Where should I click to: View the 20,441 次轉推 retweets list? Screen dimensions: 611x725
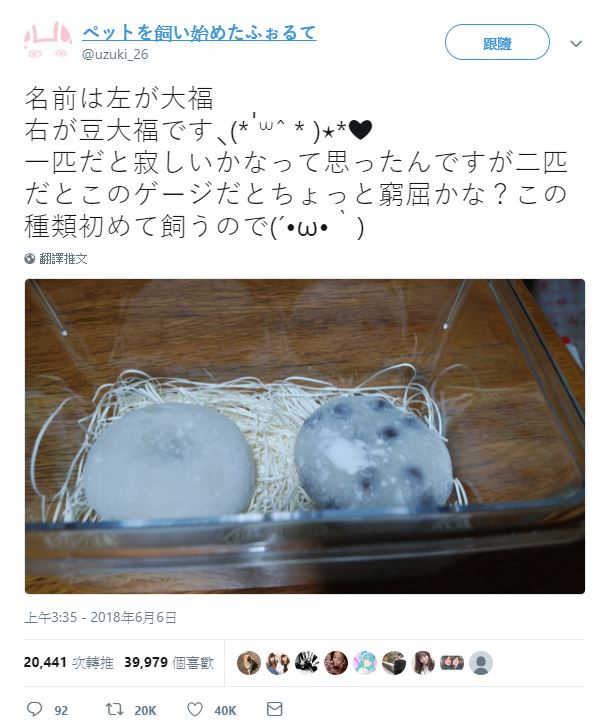point(68,663)
